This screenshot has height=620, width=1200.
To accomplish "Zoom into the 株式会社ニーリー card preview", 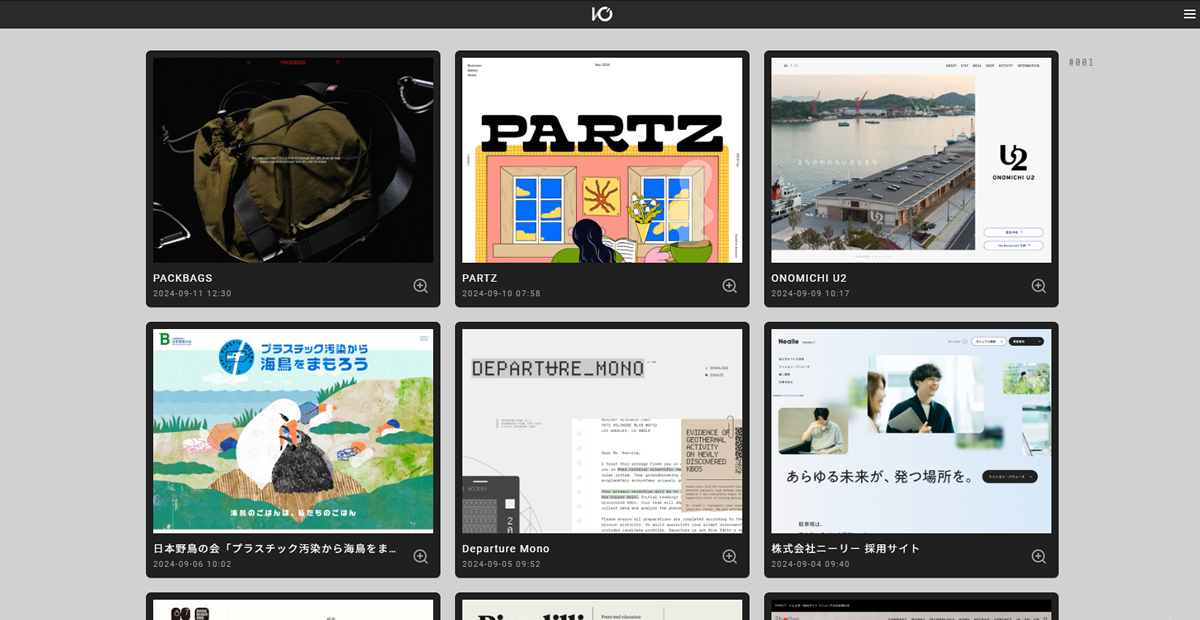I will (x=1039, y=557).
